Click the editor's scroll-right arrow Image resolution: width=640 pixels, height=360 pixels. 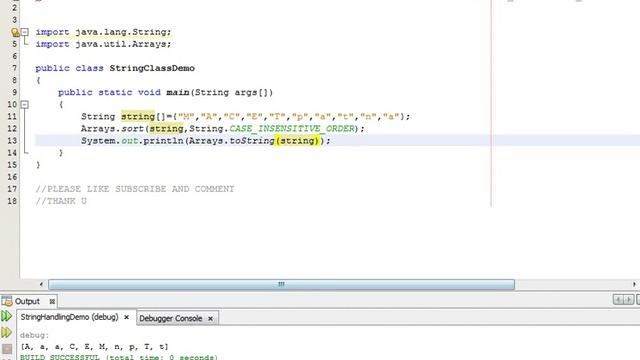pyautogui.click(x=634, y=284)
